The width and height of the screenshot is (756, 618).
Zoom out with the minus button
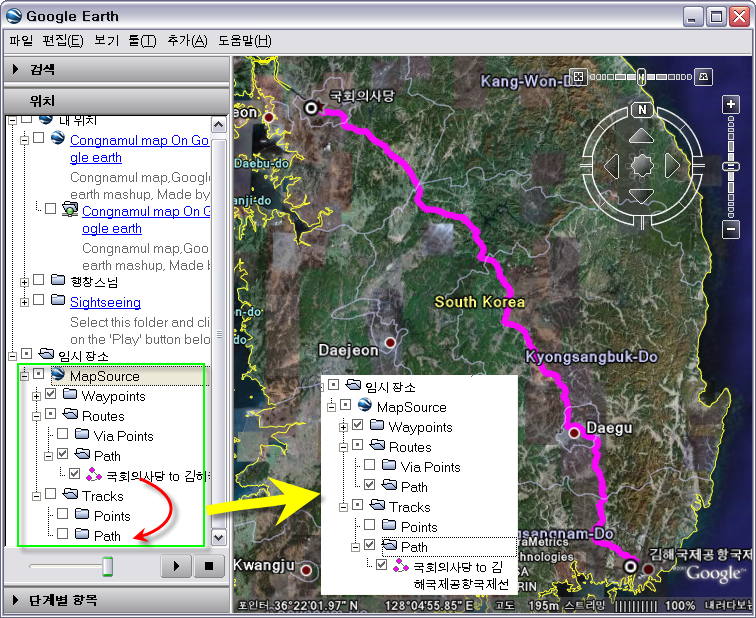click(731, 229)
